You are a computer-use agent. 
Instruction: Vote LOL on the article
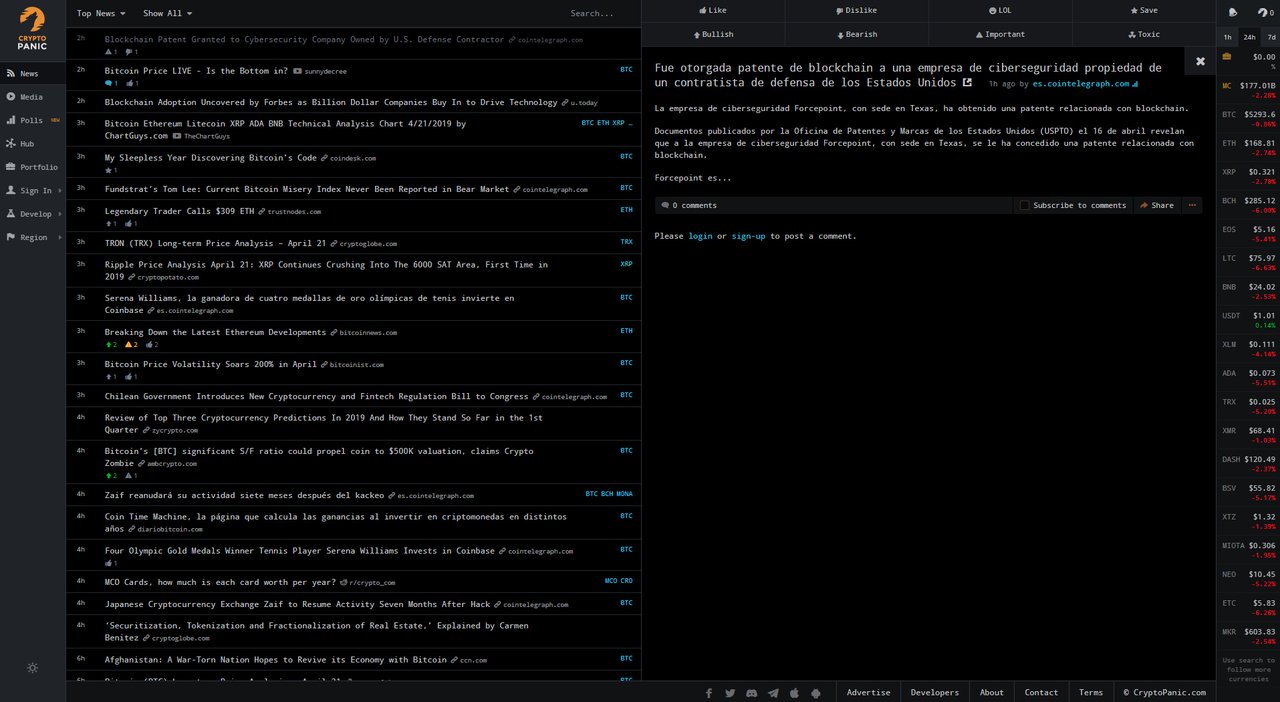click(1000, 10)
